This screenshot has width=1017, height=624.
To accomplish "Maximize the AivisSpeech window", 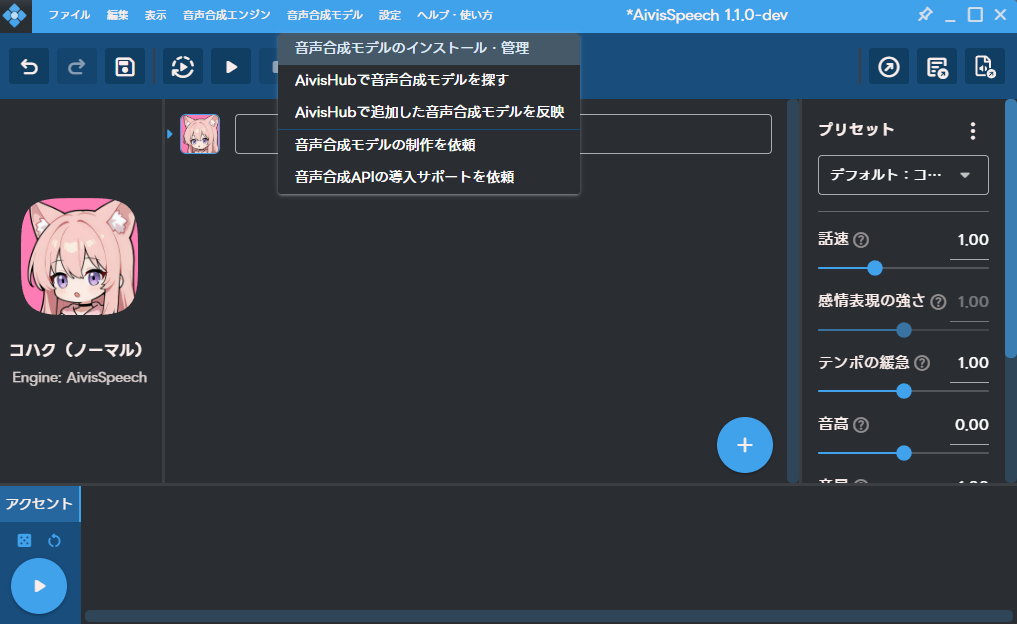I will pos(975,14).
